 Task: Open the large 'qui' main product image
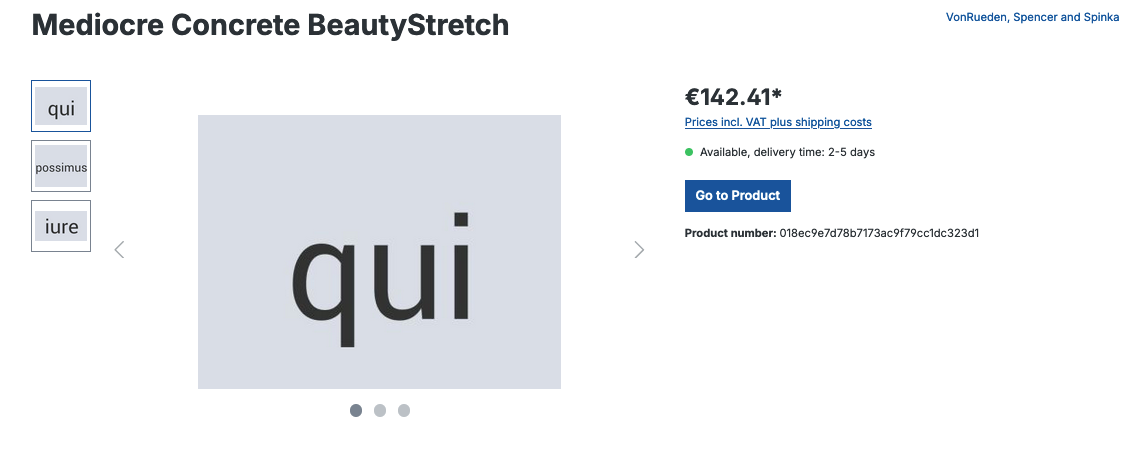pyautogui.click(x=380, y=252)
